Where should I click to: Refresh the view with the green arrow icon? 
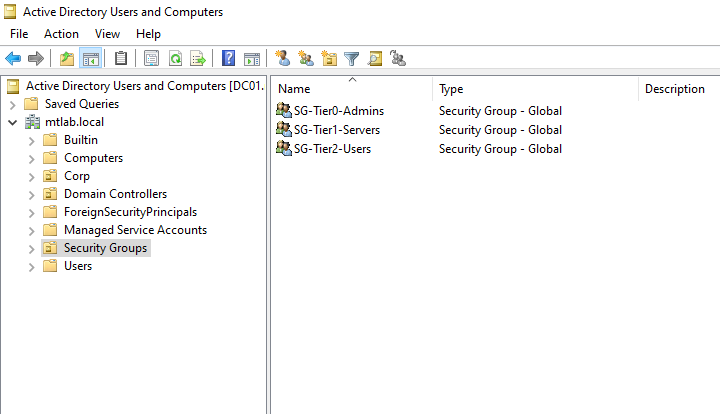[x=175, y=59]
